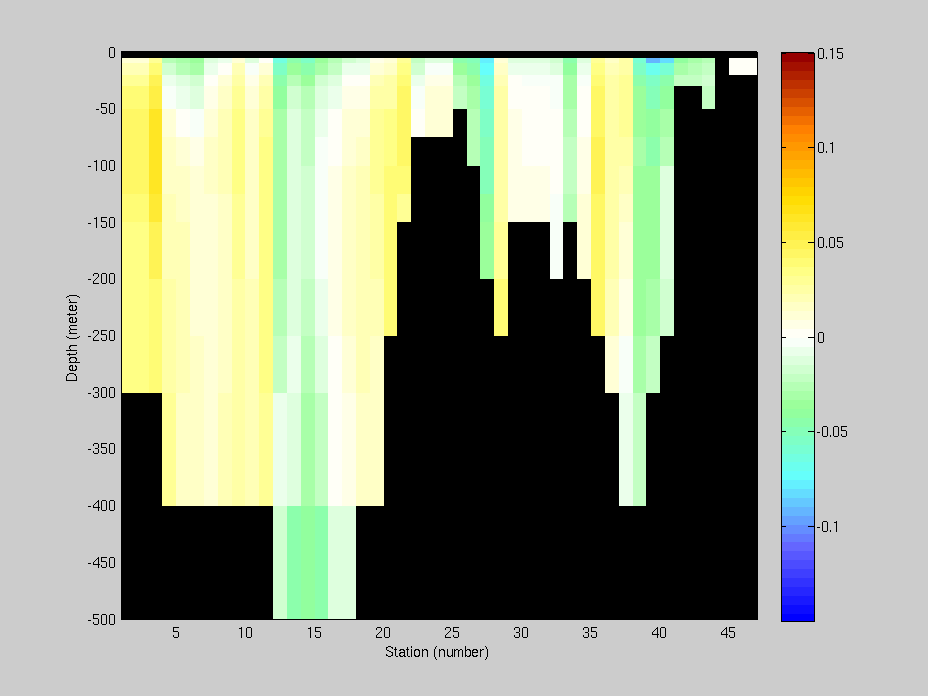Click station axis tick label "25"

[x=452, y=633]
